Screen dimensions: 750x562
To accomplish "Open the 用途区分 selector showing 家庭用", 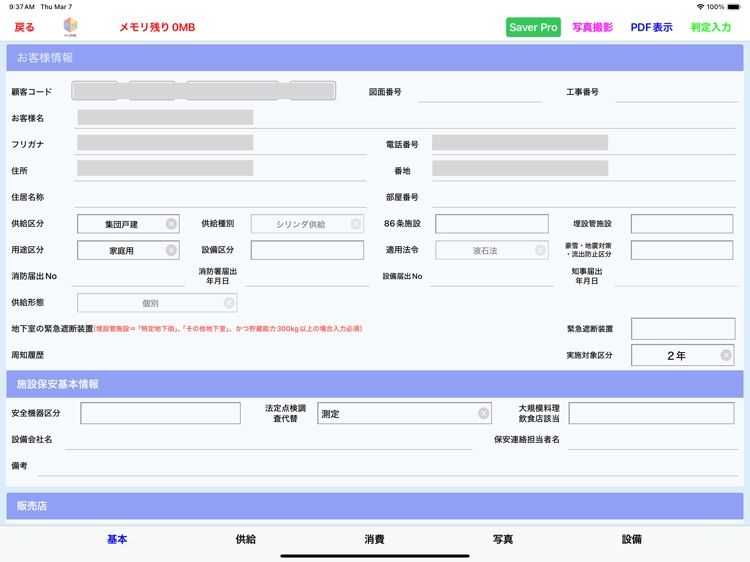I will click(128, 250).
